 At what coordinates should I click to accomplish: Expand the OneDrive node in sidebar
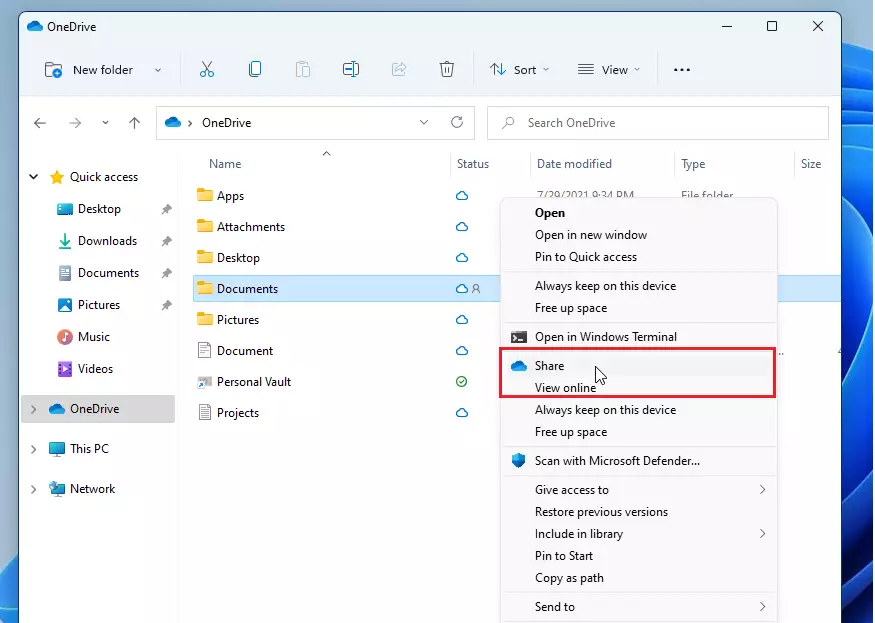tap(33, 409)
